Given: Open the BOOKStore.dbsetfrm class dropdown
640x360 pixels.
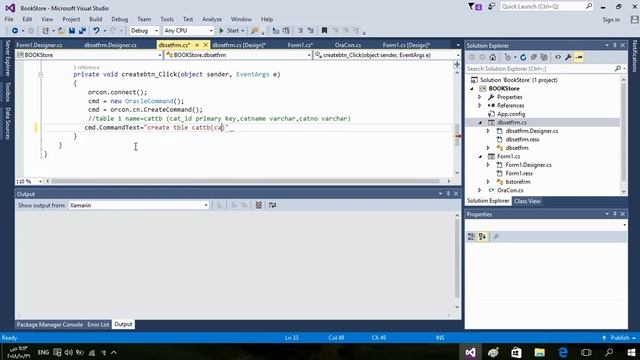Looking at the screenshot, I should coord(238,55).
